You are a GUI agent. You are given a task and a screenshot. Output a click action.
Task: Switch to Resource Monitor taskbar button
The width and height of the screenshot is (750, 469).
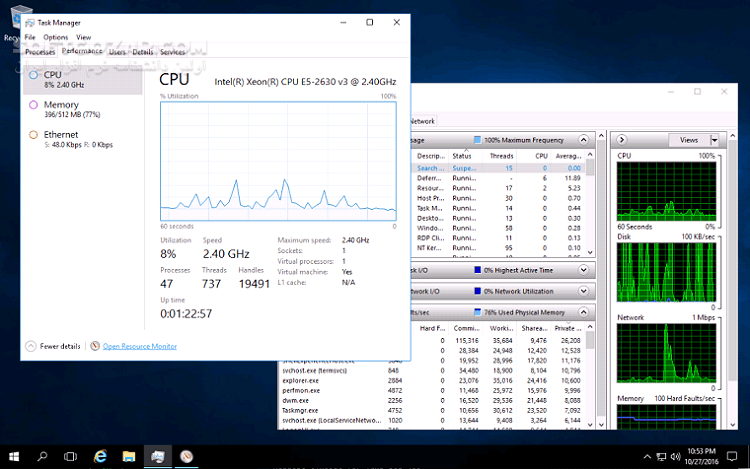tap(187, 457)
